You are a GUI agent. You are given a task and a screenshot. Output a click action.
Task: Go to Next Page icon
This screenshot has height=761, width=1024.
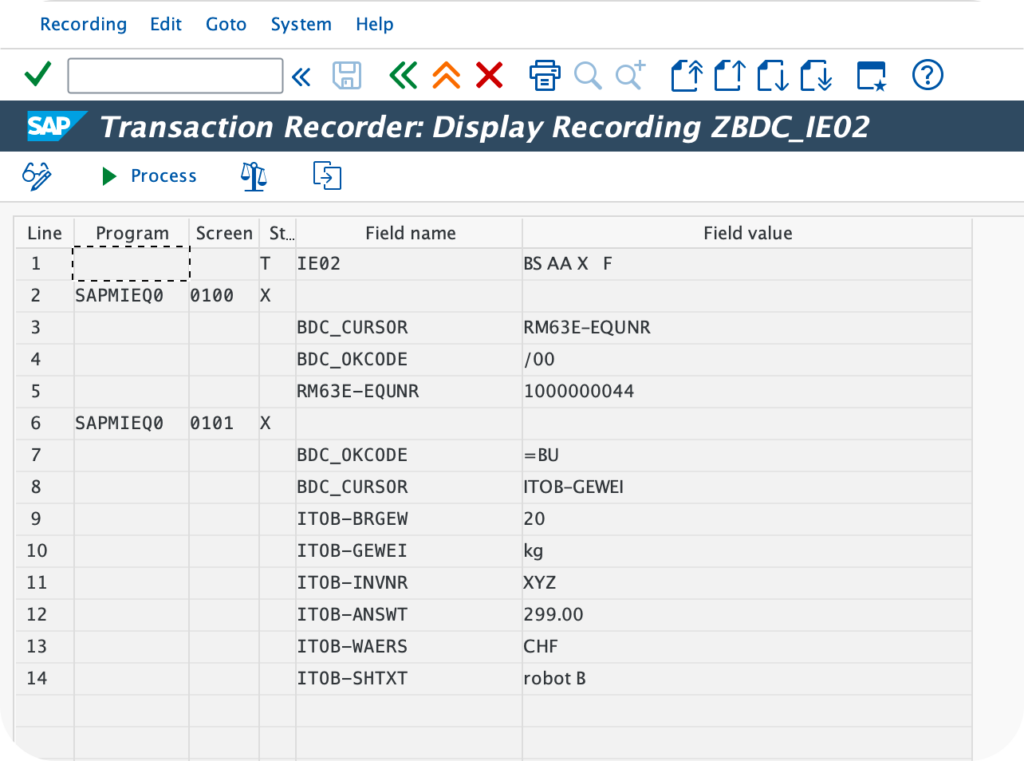[773, 75]
